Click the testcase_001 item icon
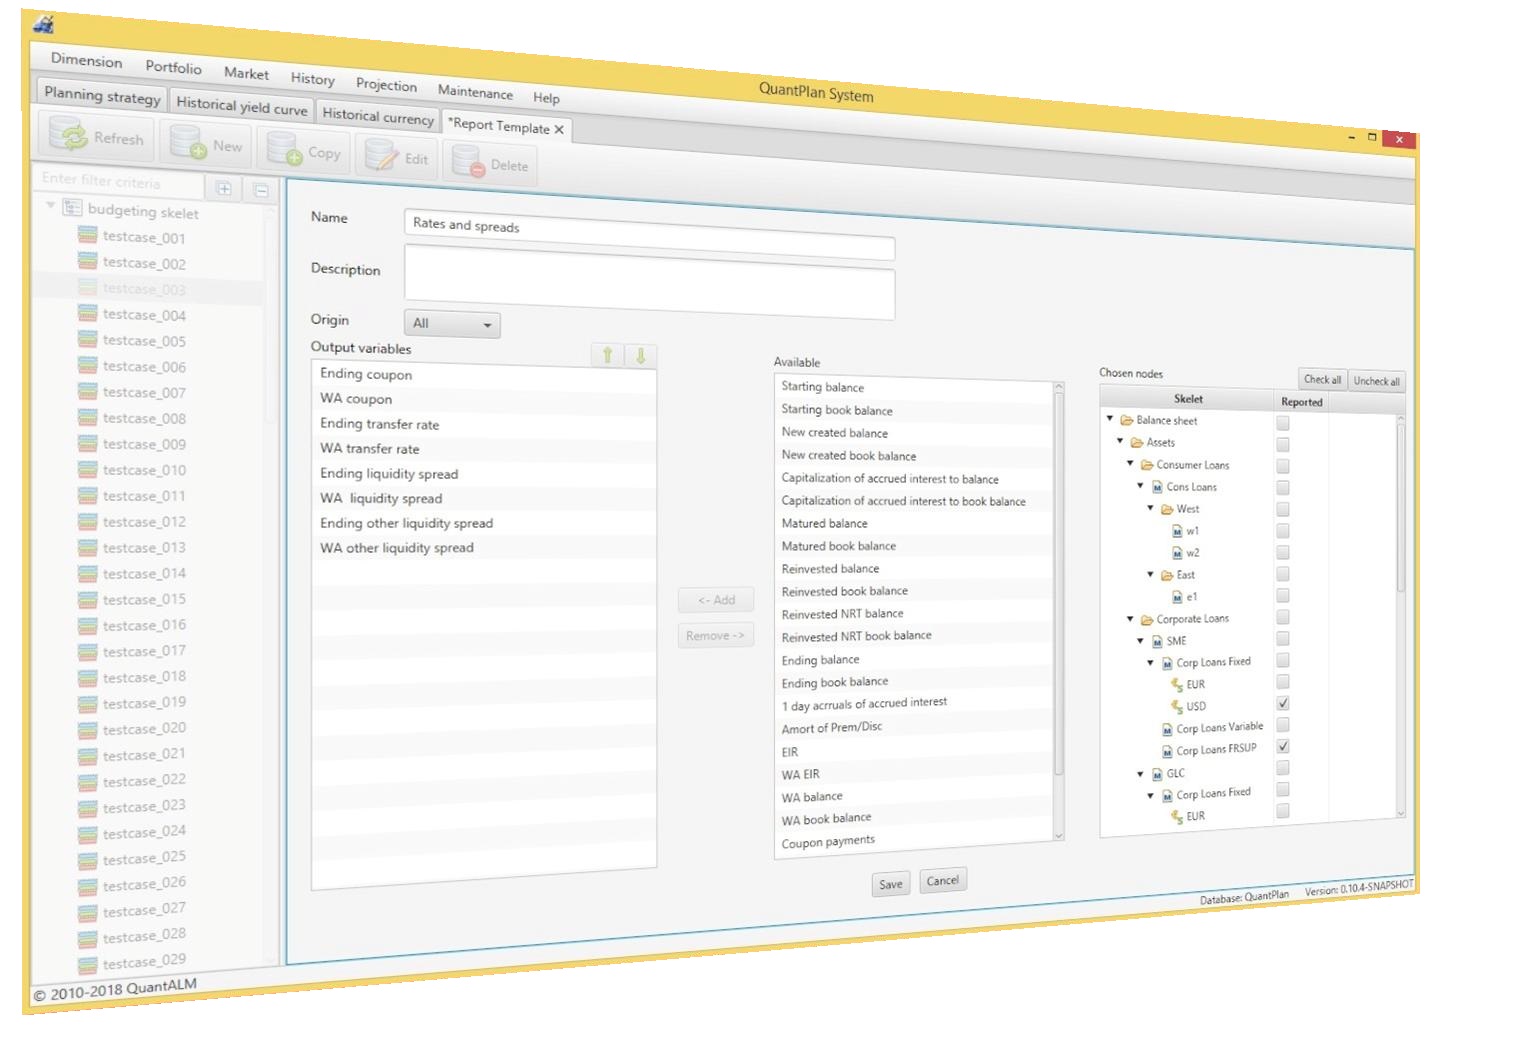 88,236
